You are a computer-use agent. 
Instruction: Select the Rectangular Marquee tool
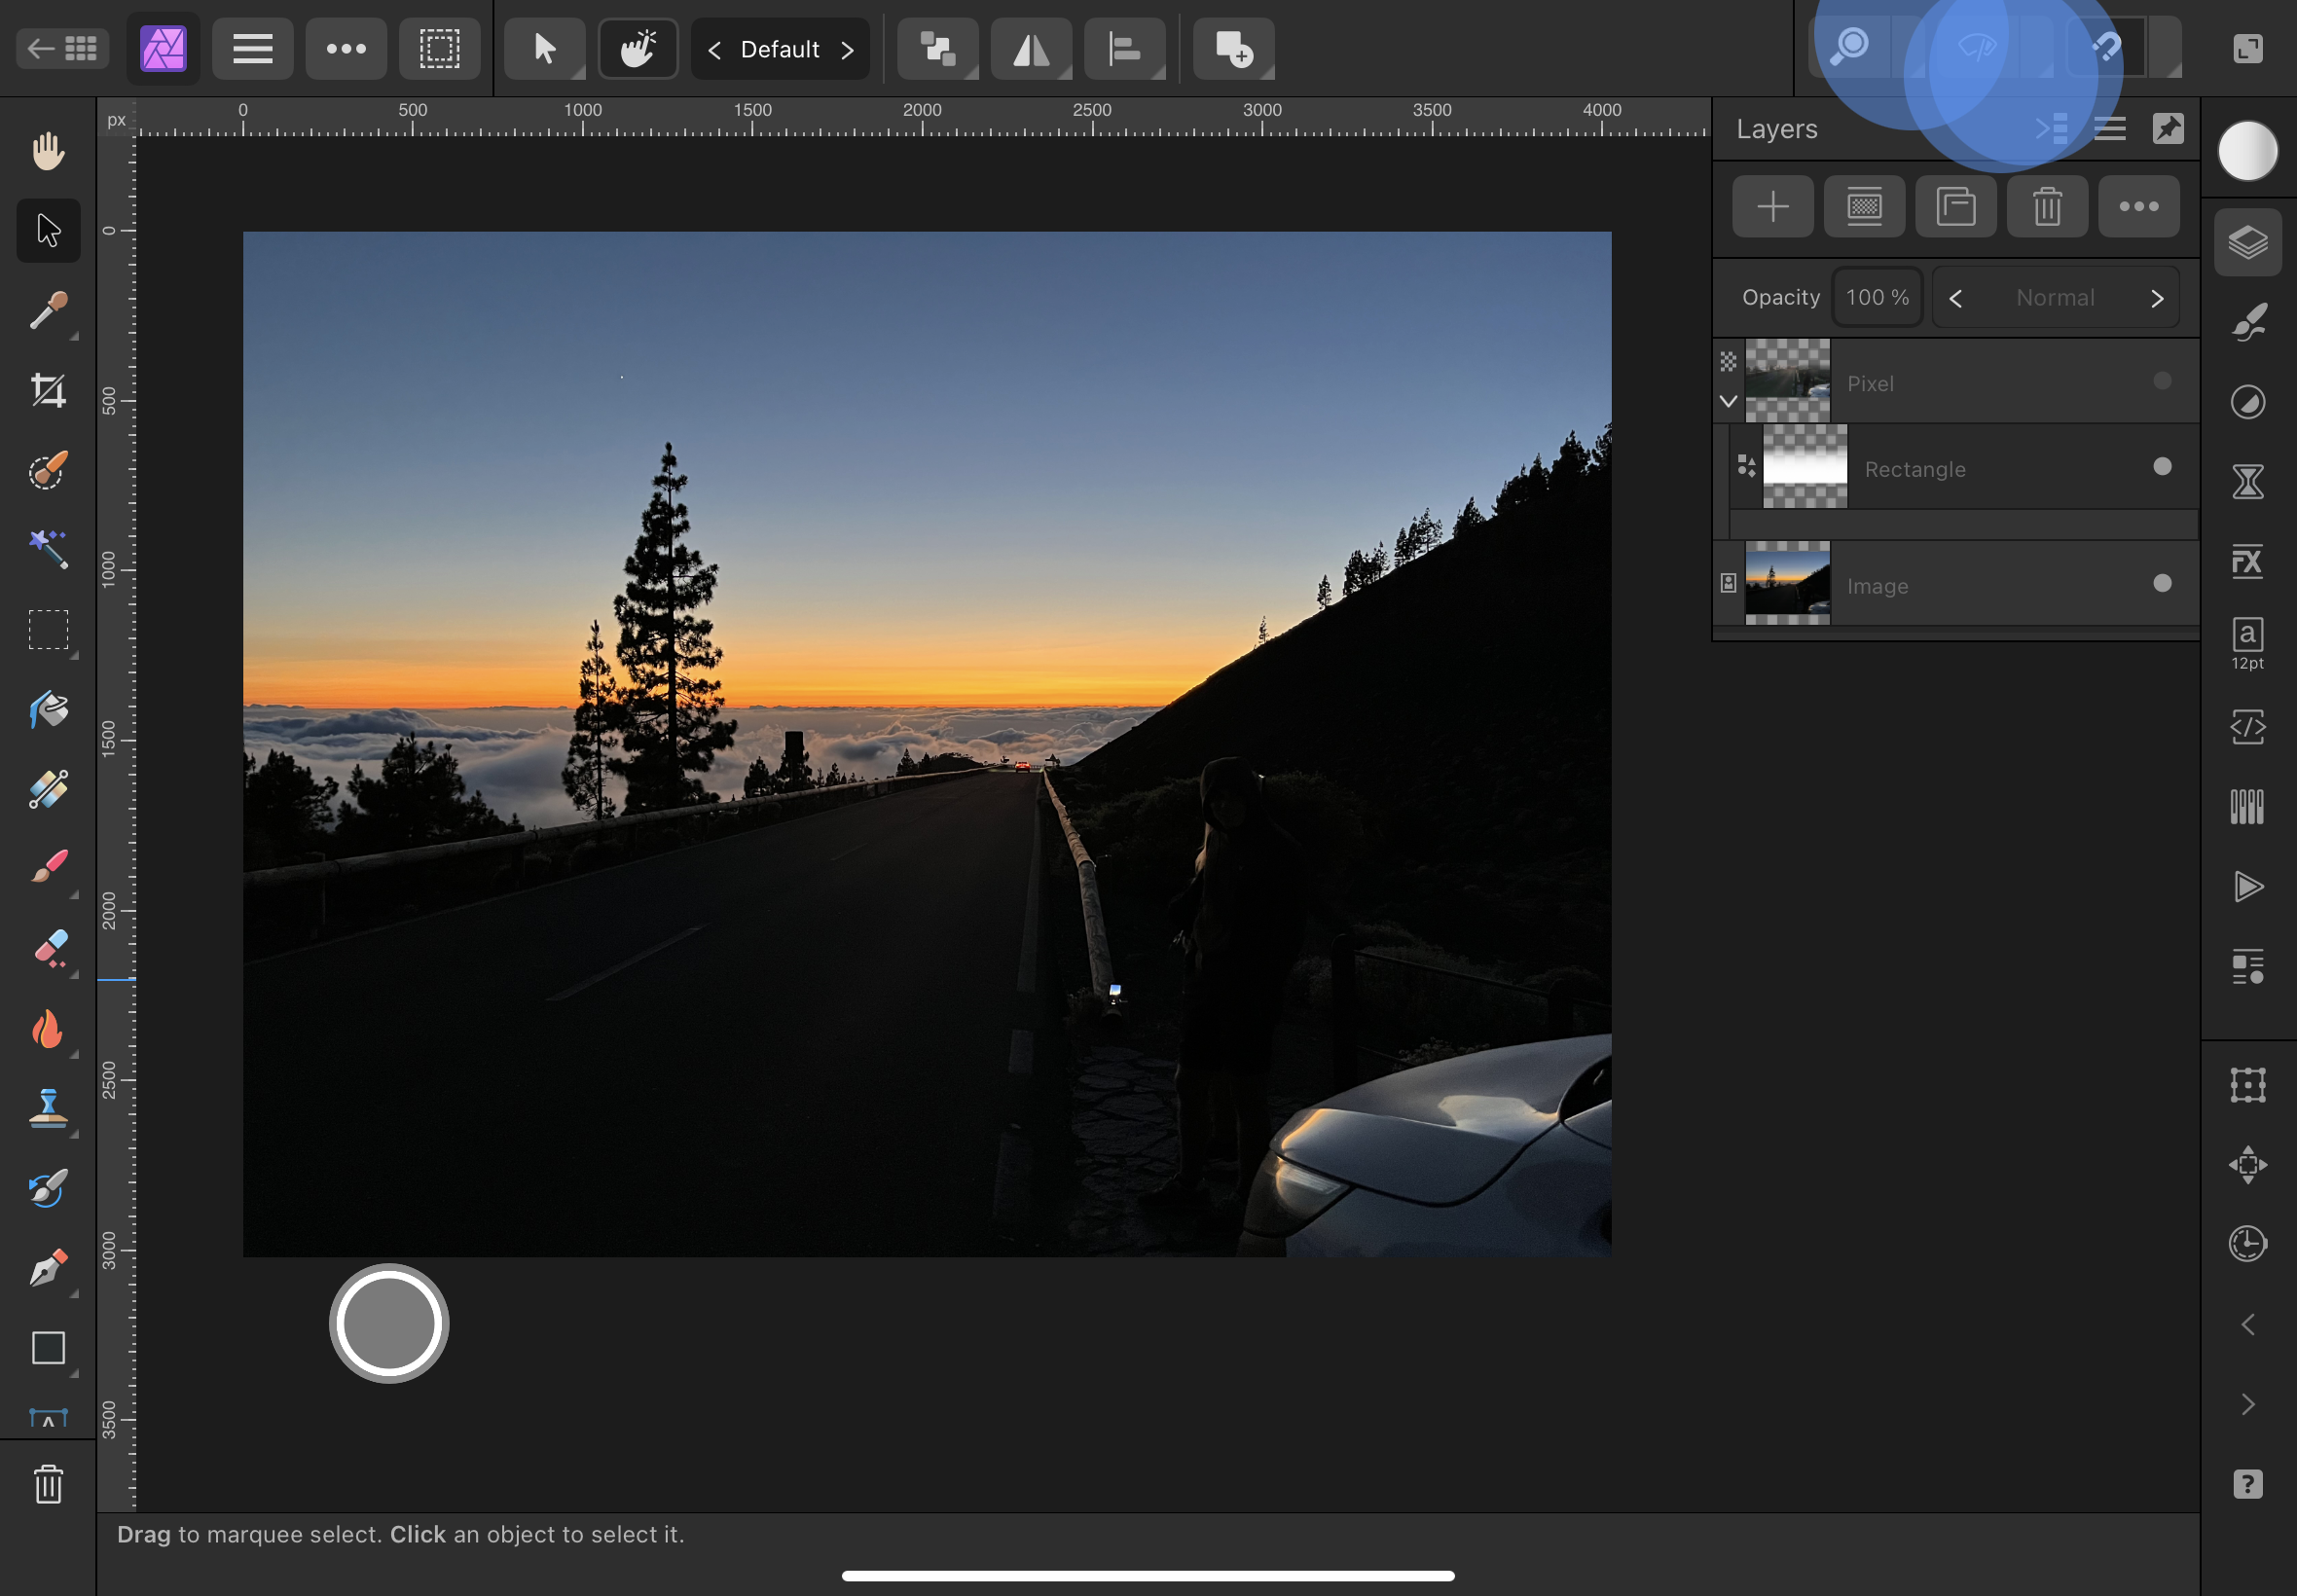point(48,630)
